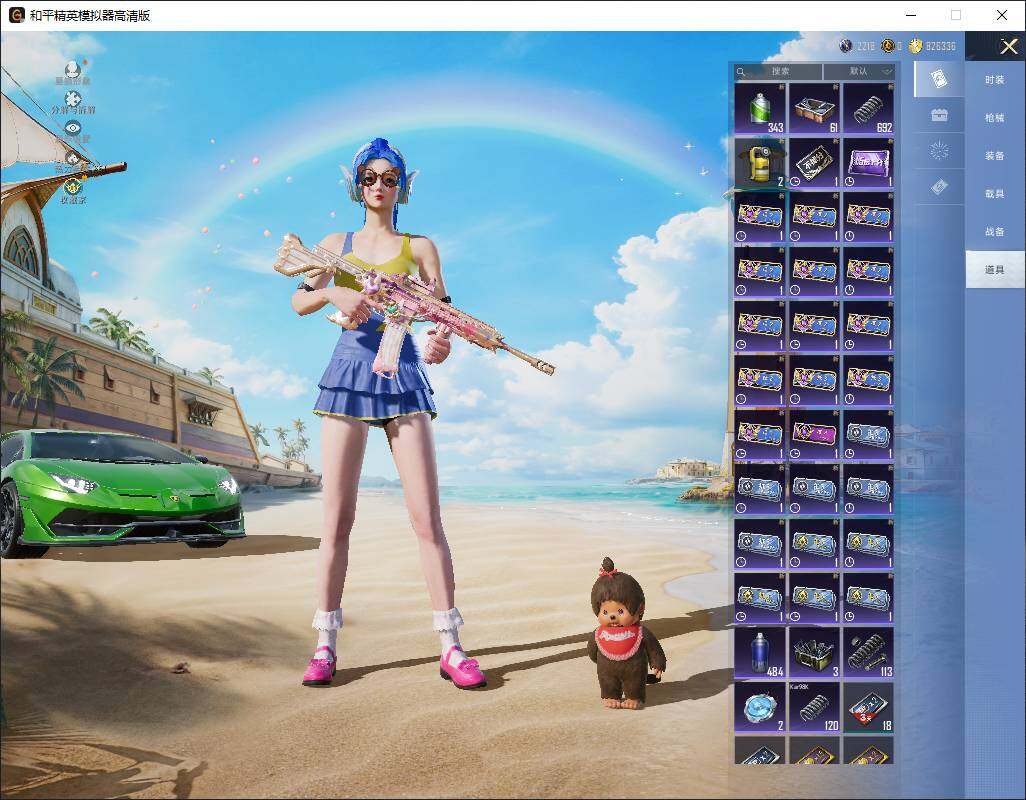
Task: Select the red 3-day card item 18
Action: tap(868, 706)
